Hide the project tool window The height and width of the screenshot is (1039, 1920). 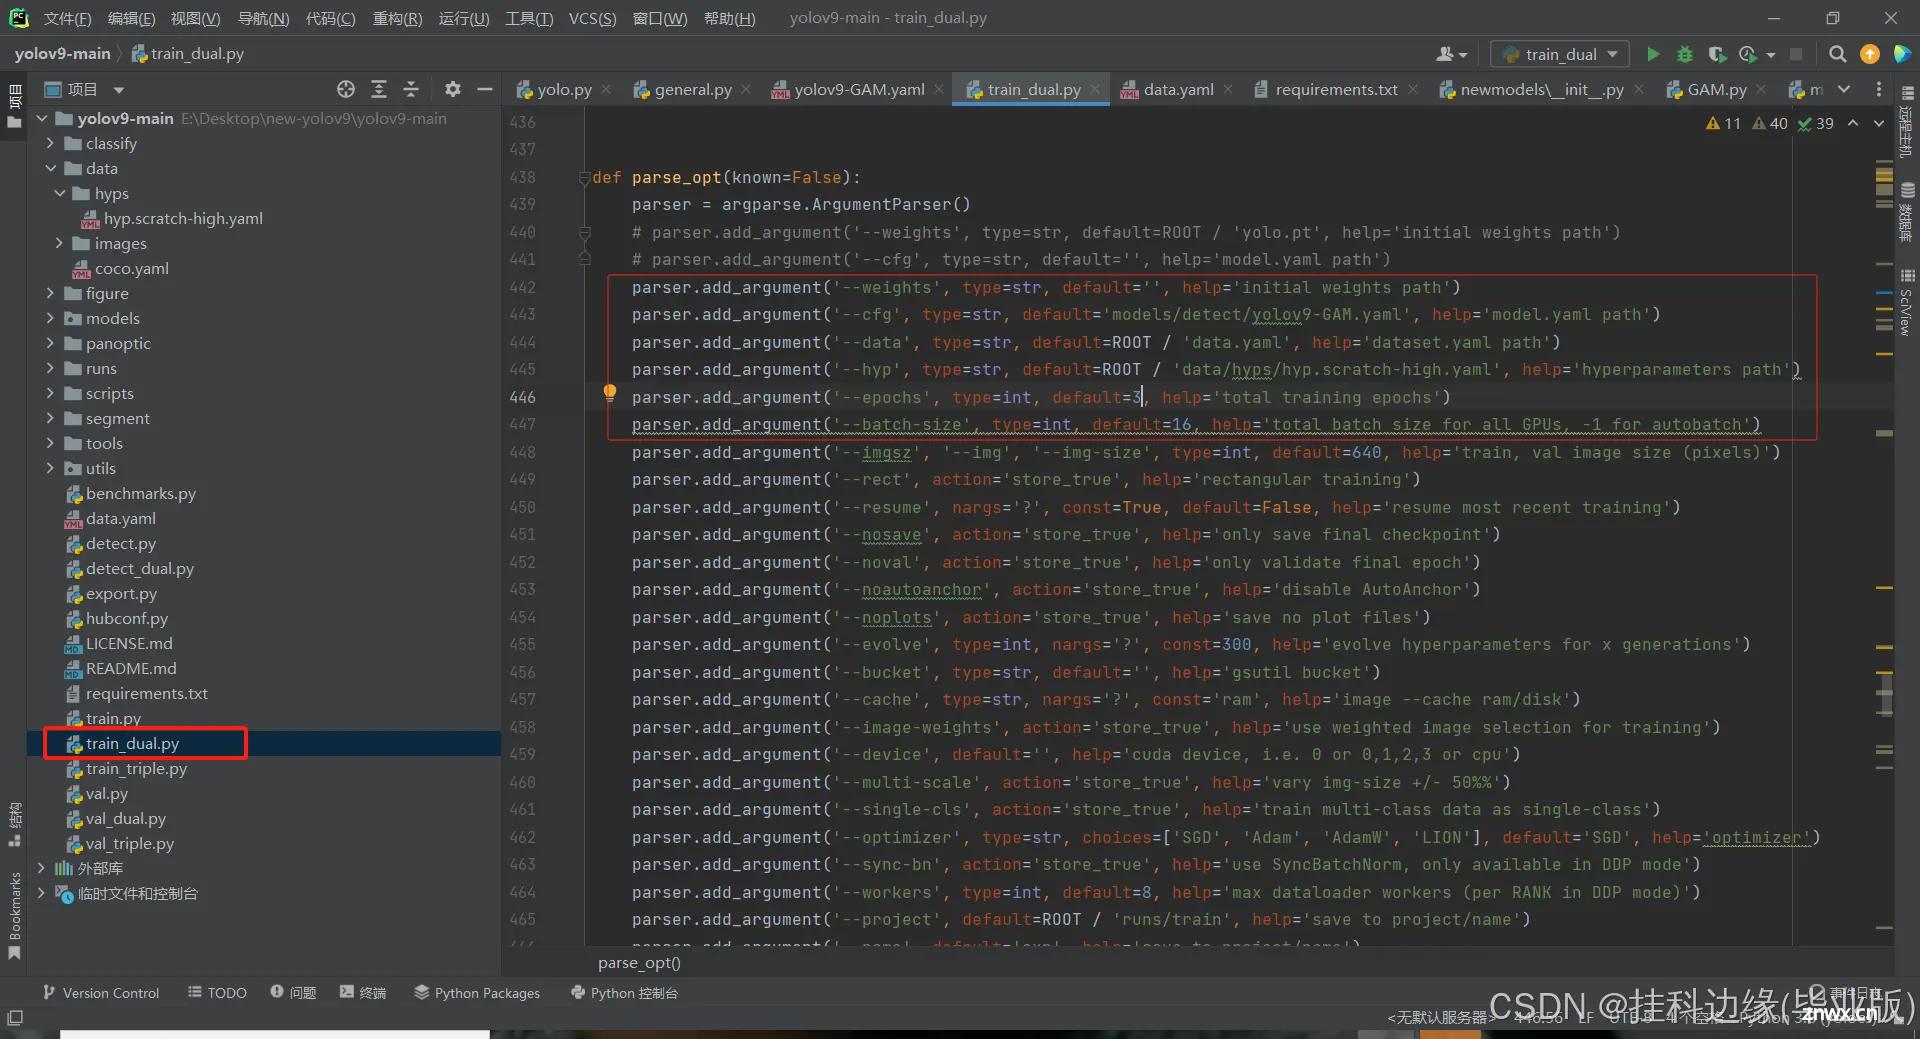click(x=485, y=89)
